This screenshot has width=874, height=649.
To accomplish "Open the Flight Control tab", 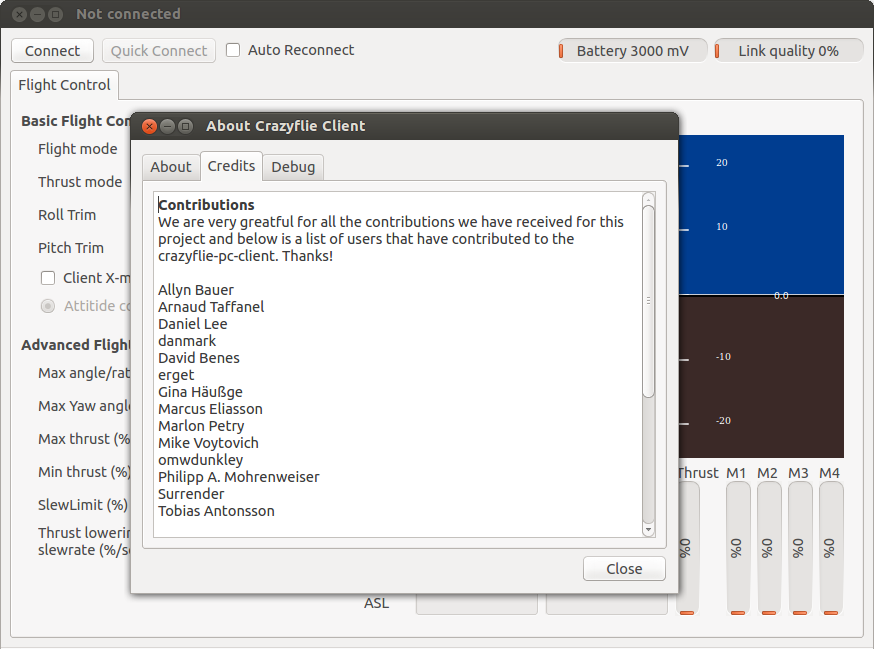I will click(64, 85).
